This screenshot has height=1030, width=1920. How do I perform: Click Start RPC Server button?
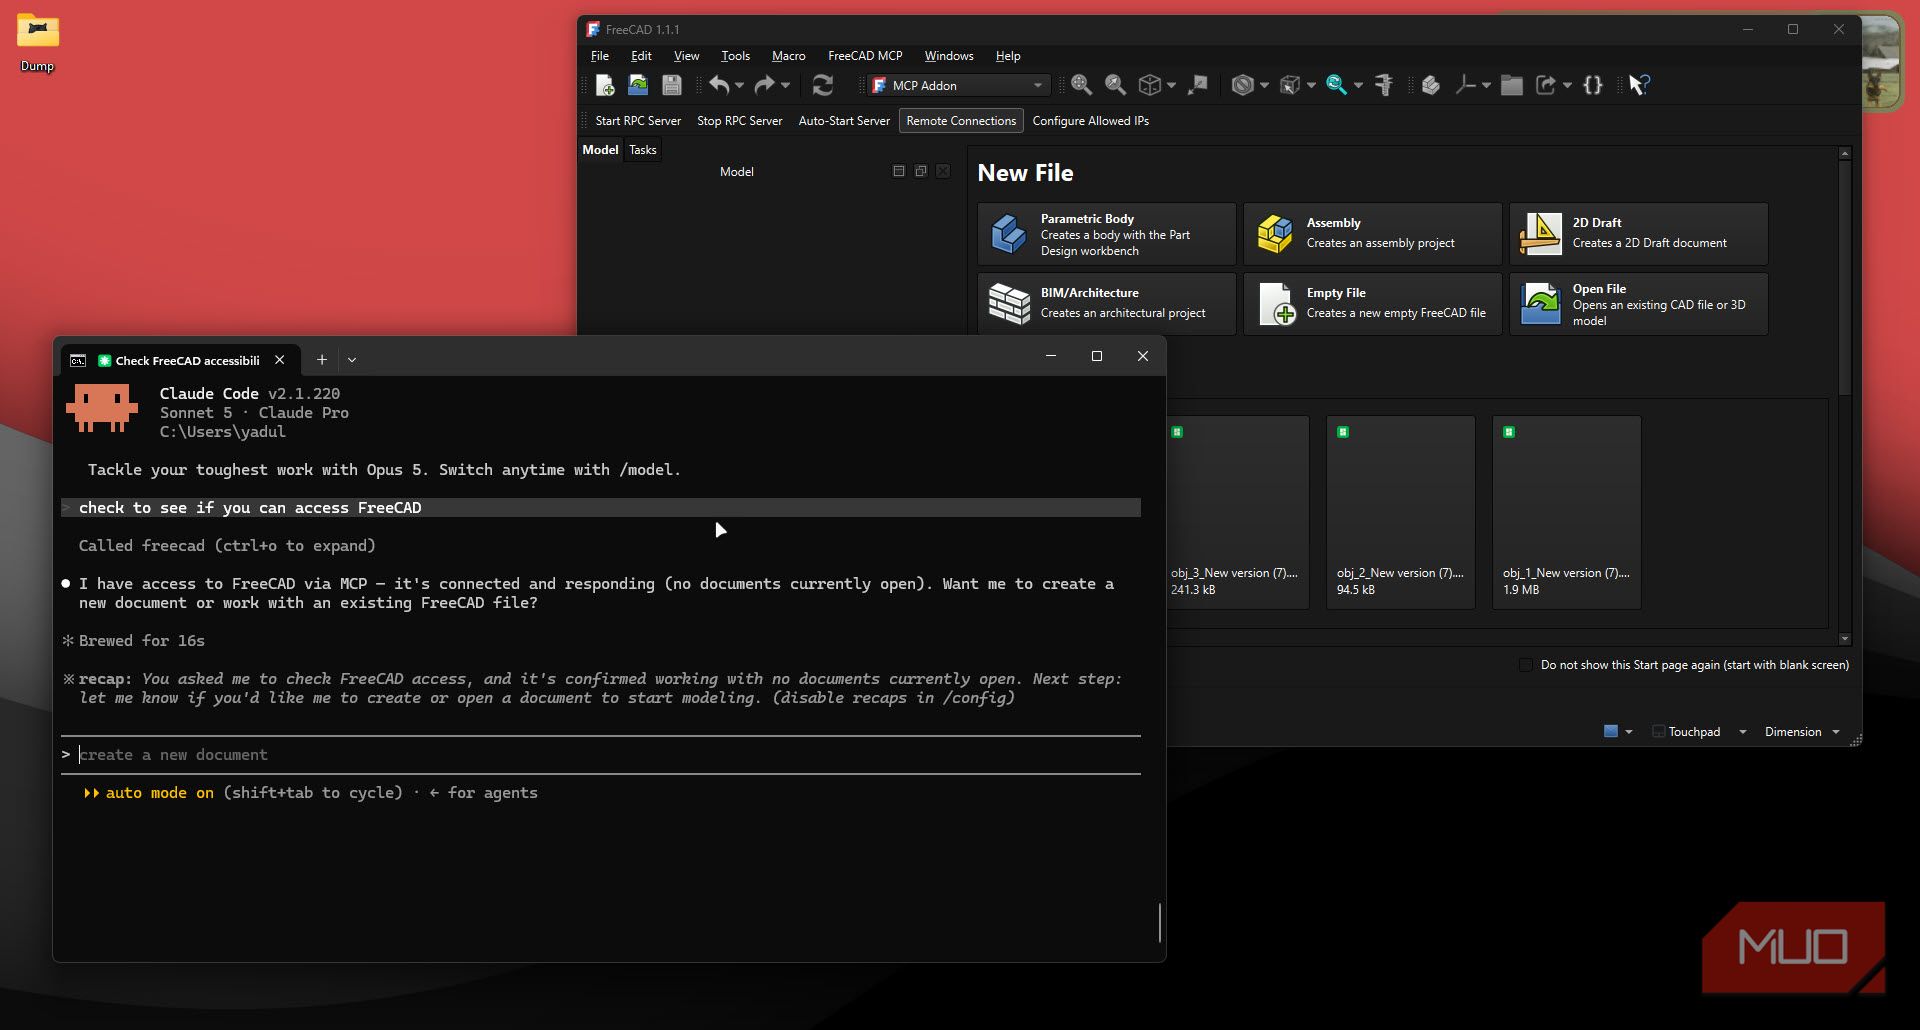point(638,121)
